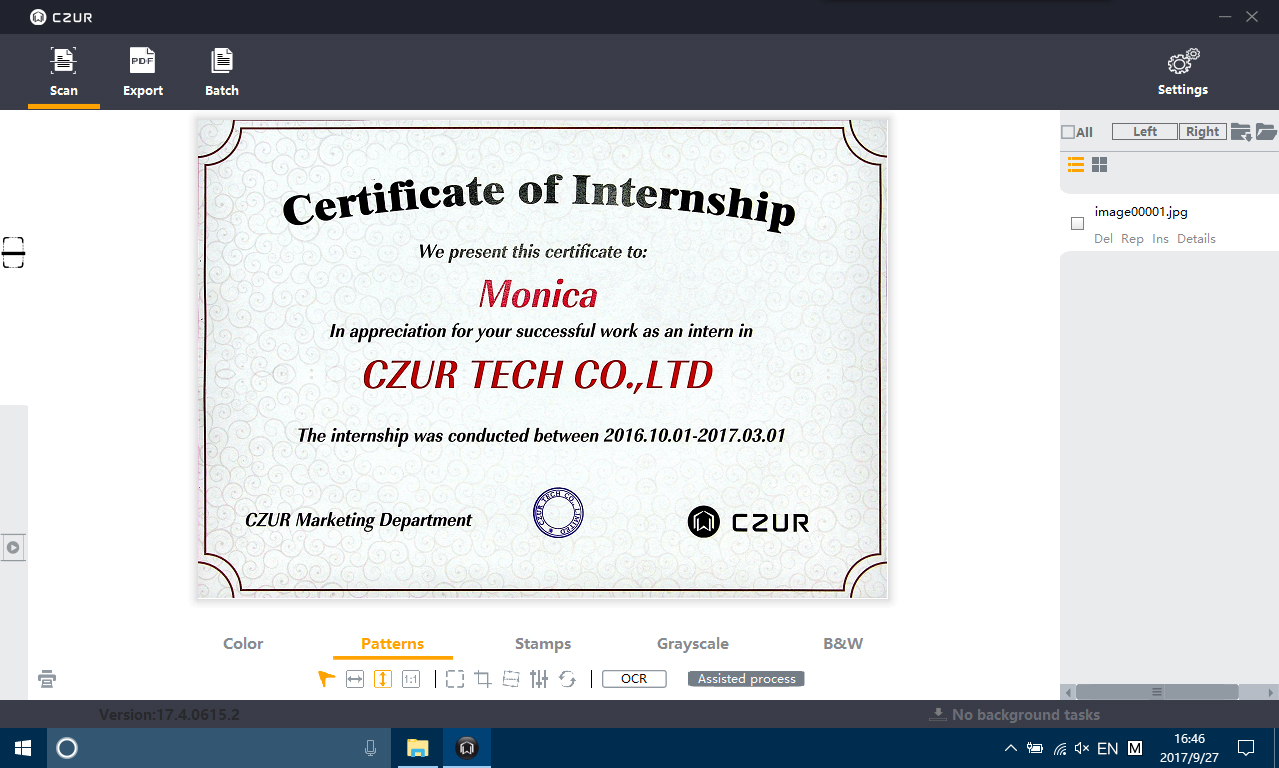The width and height of the screenshot is (1279, 768).
Task: Open the Settings gear
Action: 1183,72
